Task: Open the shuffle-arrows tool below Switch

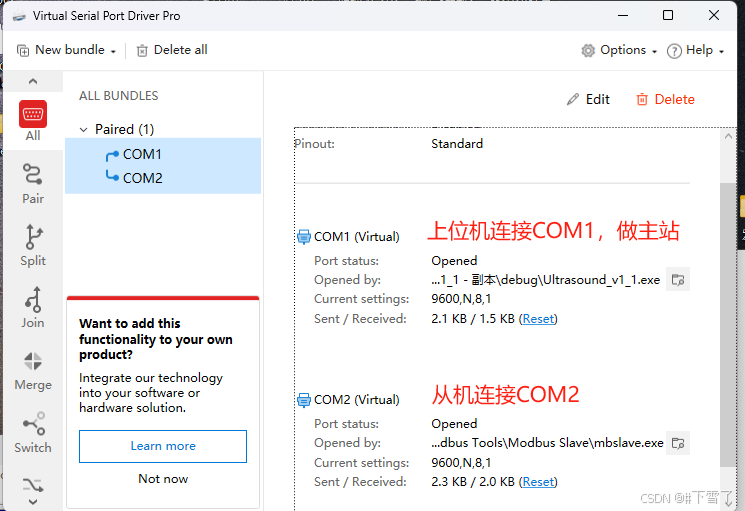Action: (33, 485)
